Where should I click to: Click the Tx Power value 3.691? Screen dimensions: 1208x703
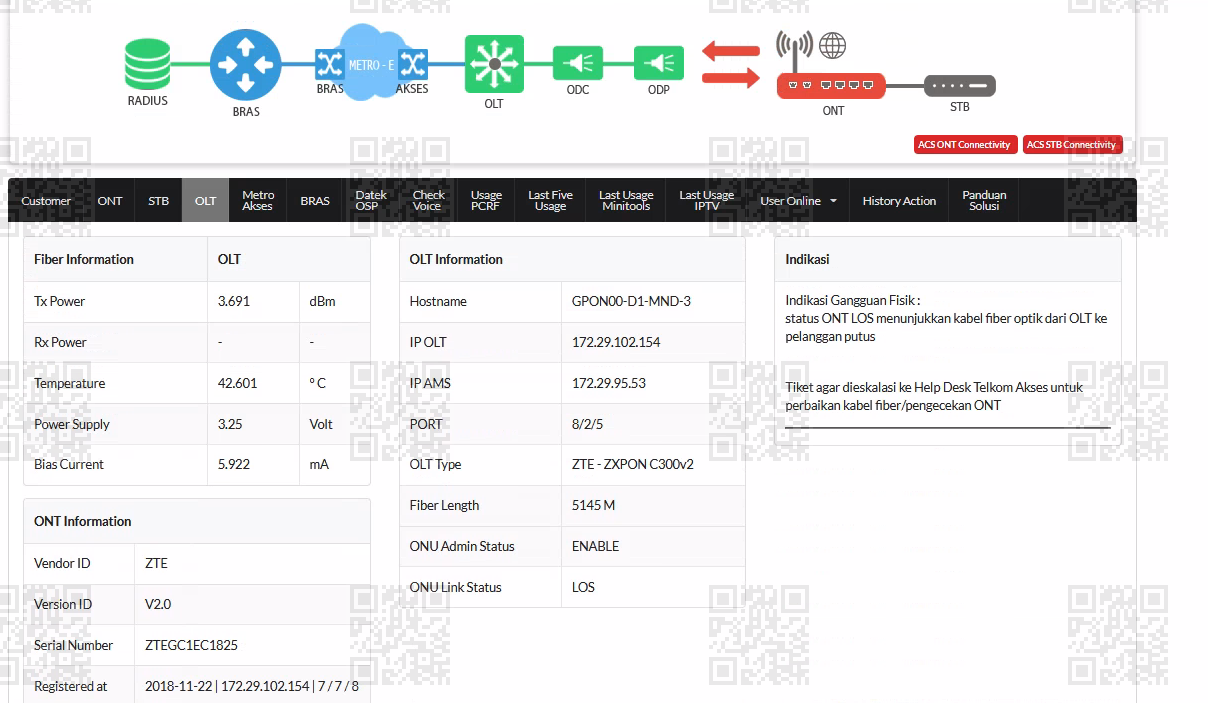235,301
